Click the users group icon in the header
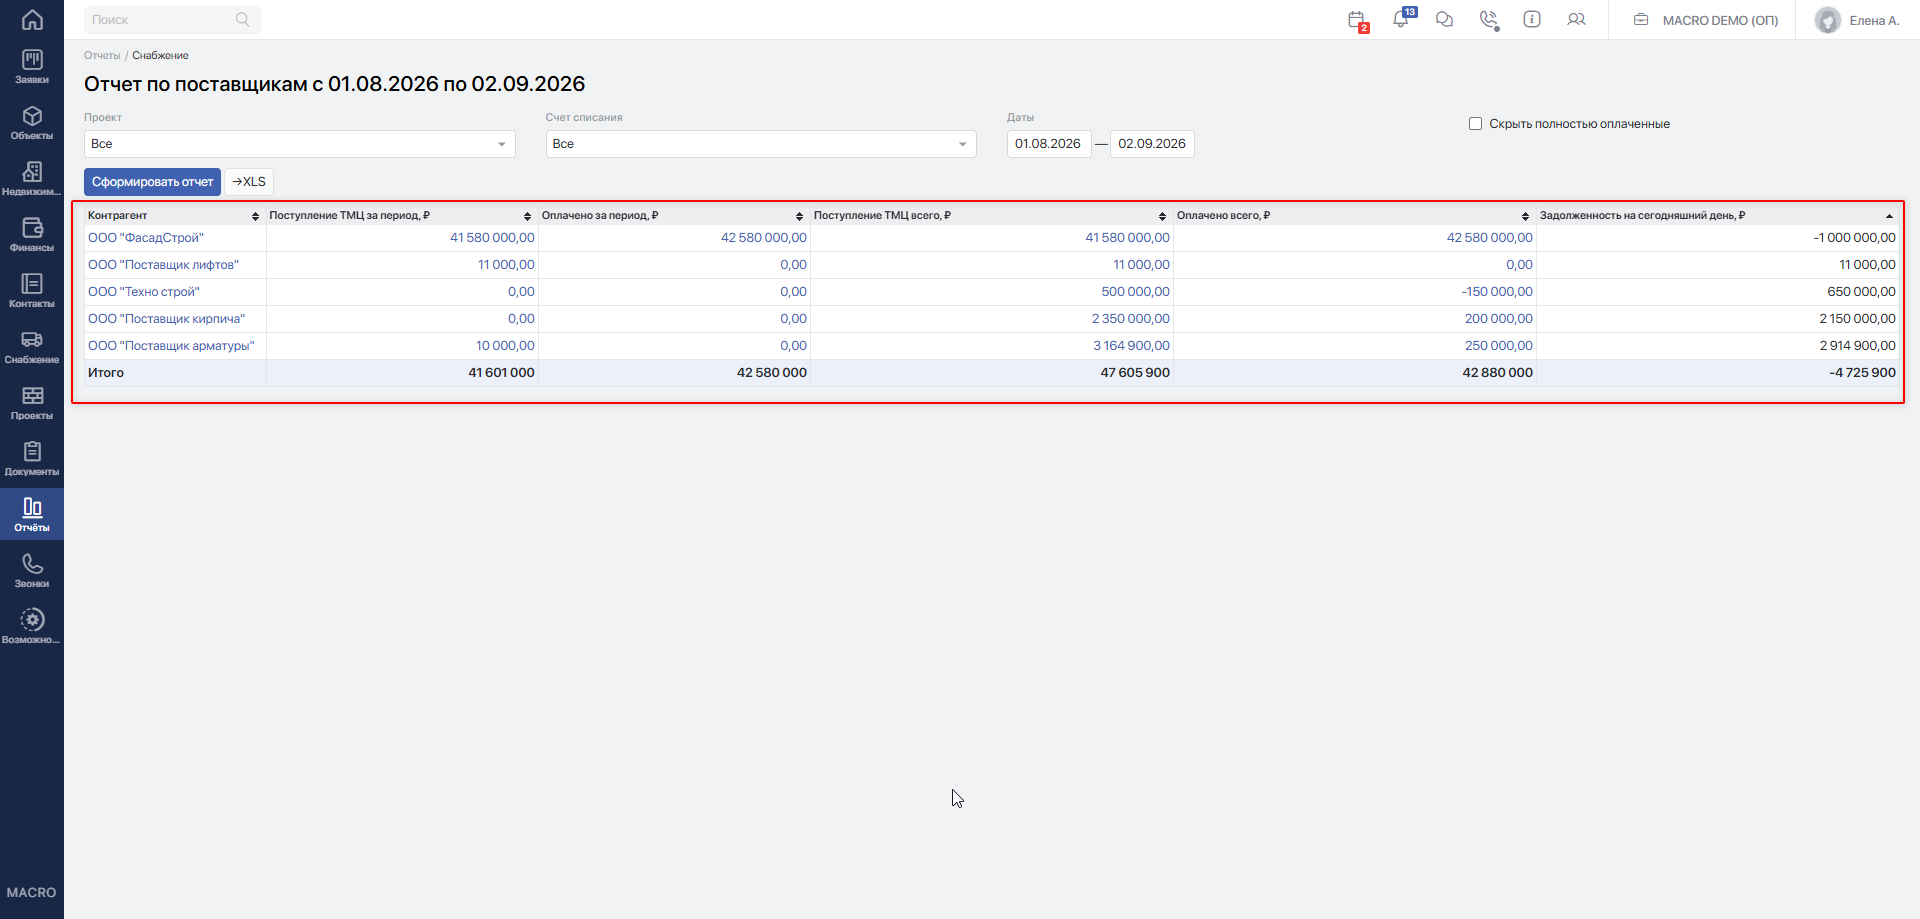Image resolution: width=1920 pixels, height=919 pixels. 1576,19
